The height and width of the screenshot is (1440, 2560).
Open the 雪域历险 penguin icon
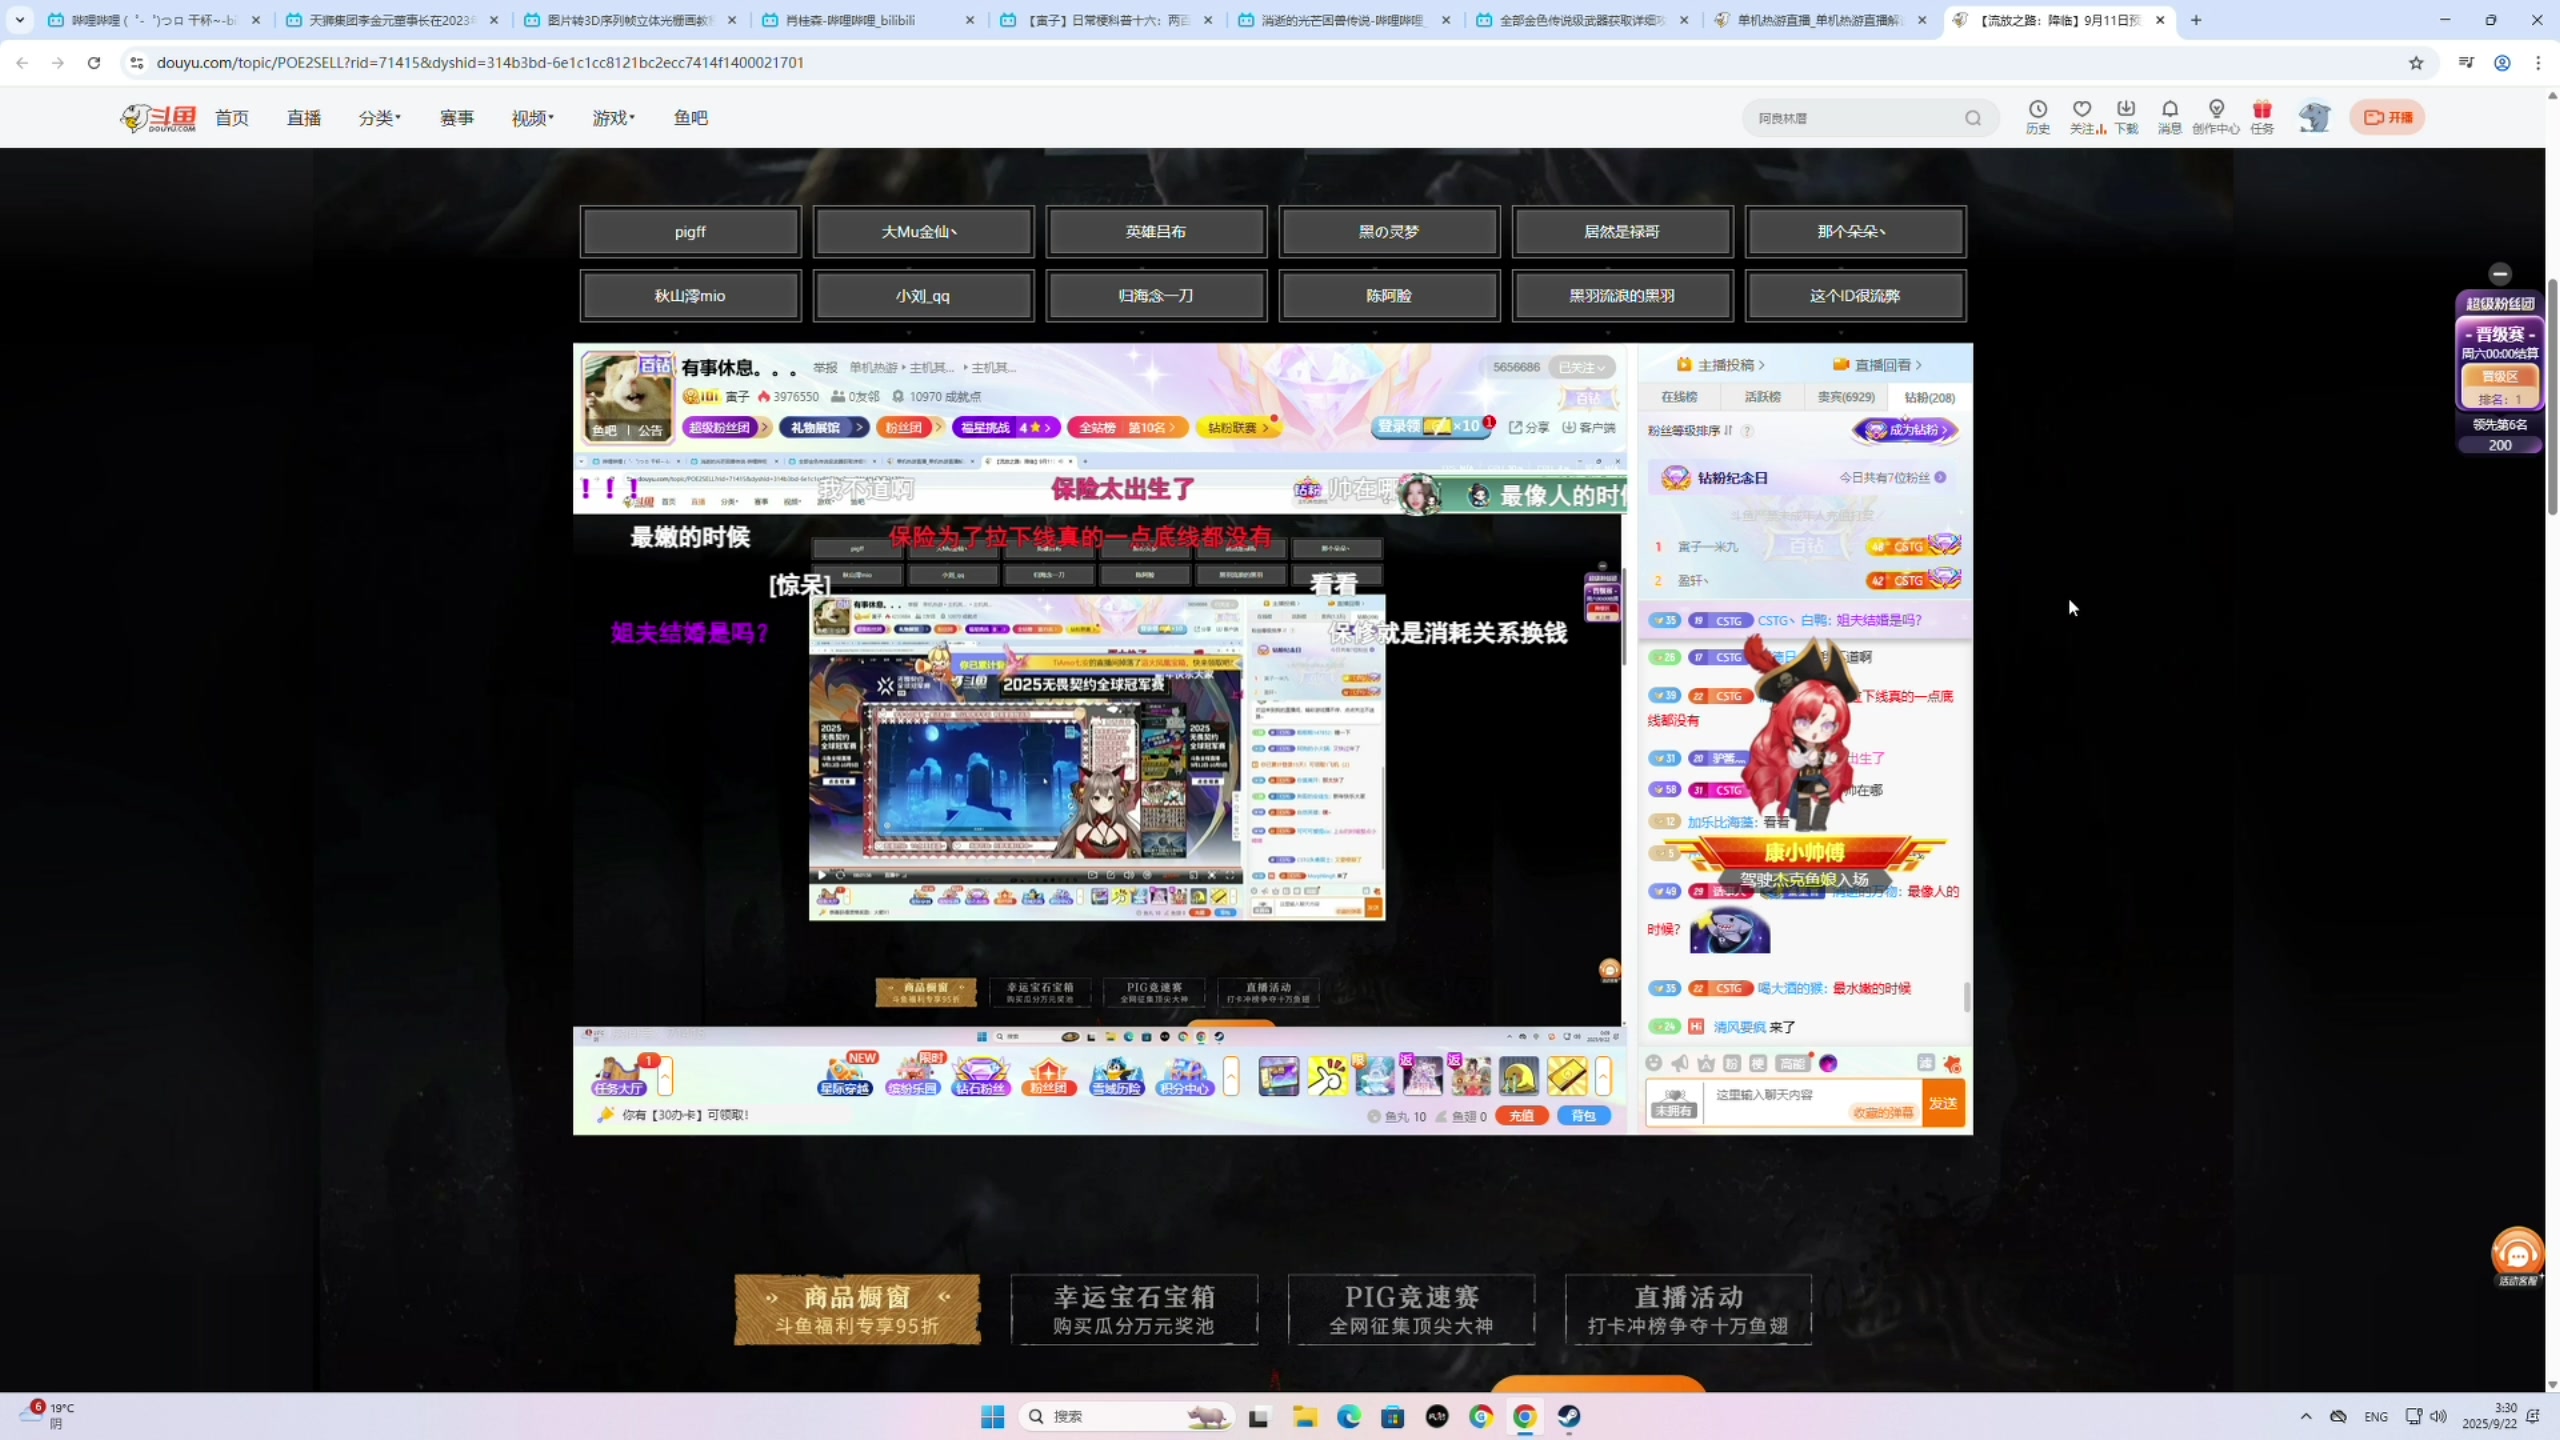[1116, 1076]
